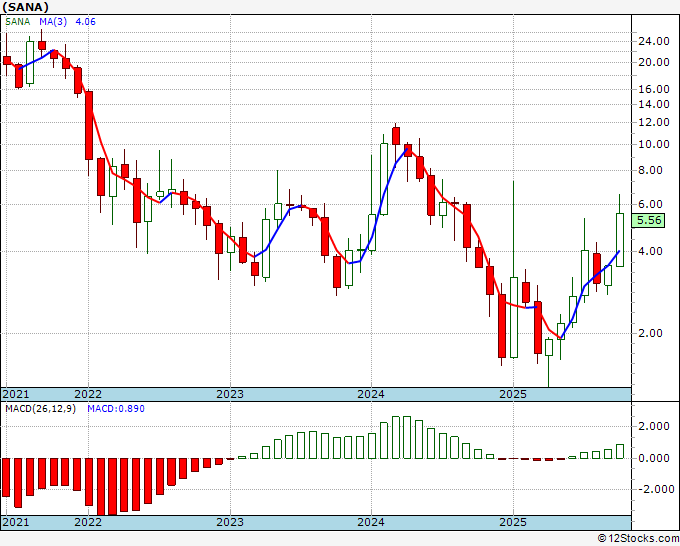The height and width of the screenshot is (546, 680).
Task: Click the 12.00 price axis label
Action: [x=654, y=122]
